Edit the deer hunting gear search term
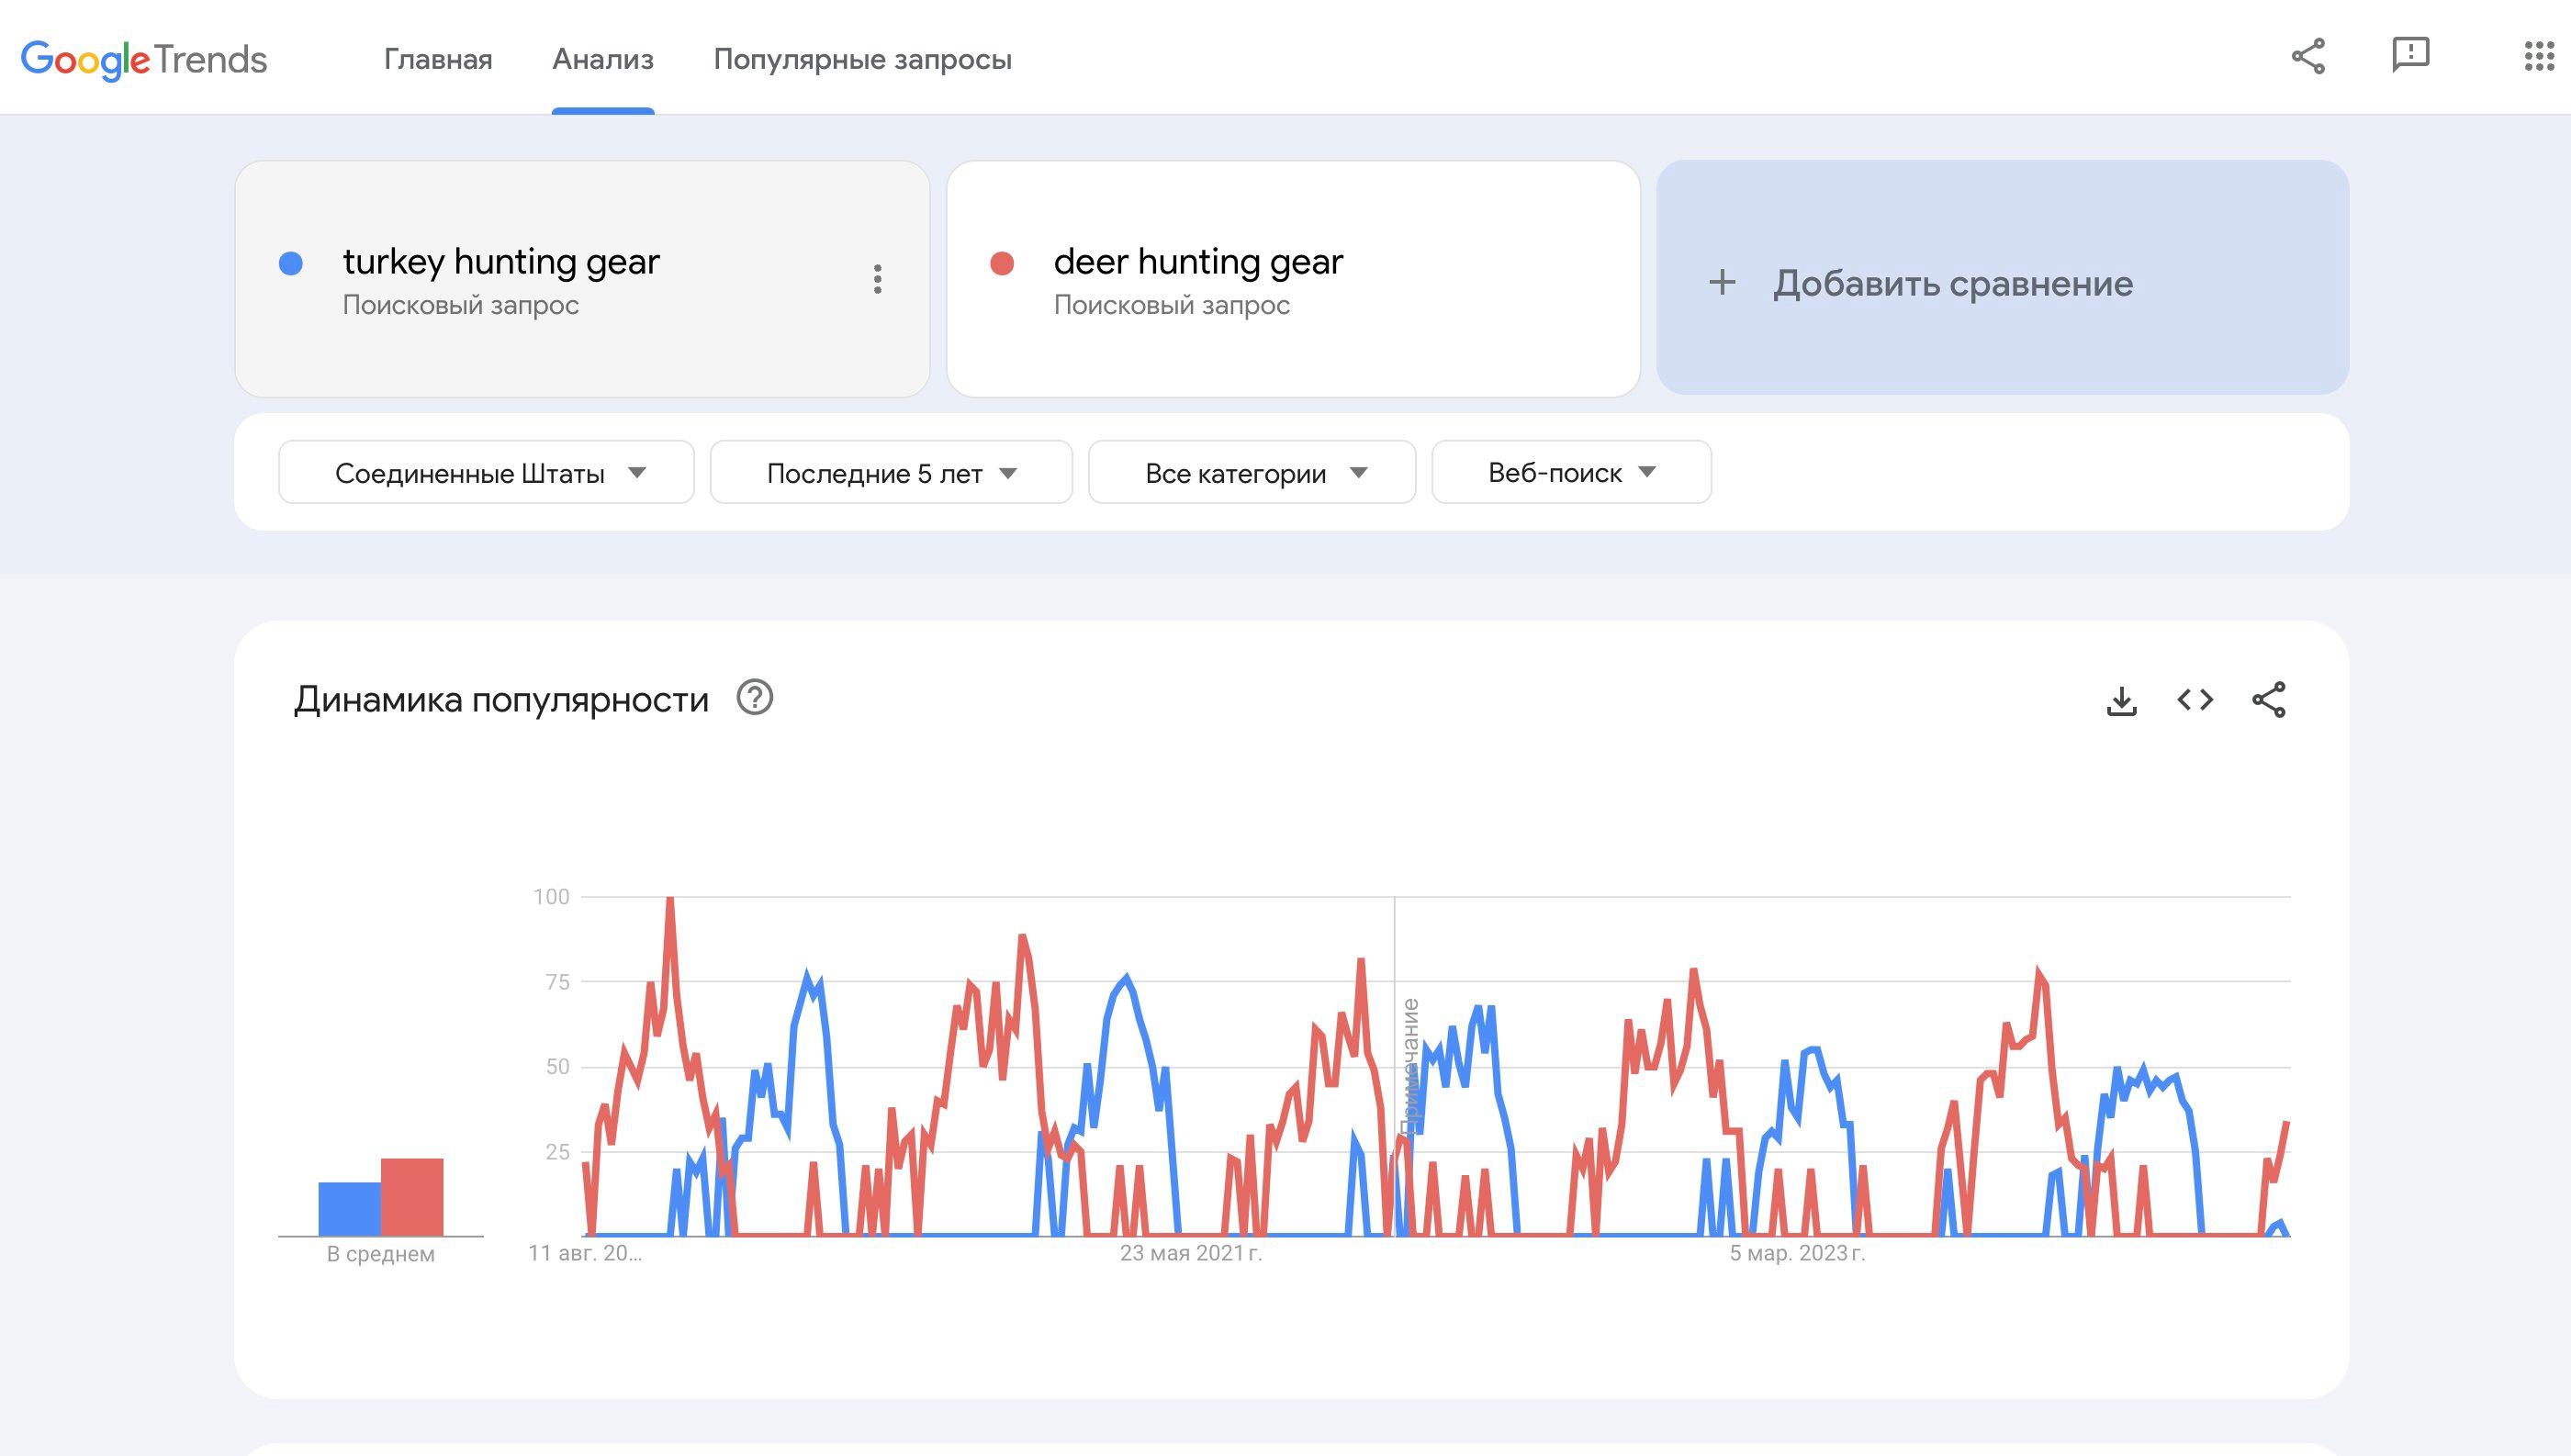Image resolution: width=2571 pixels, height=1456 pixels. [x=1197, y=262]
